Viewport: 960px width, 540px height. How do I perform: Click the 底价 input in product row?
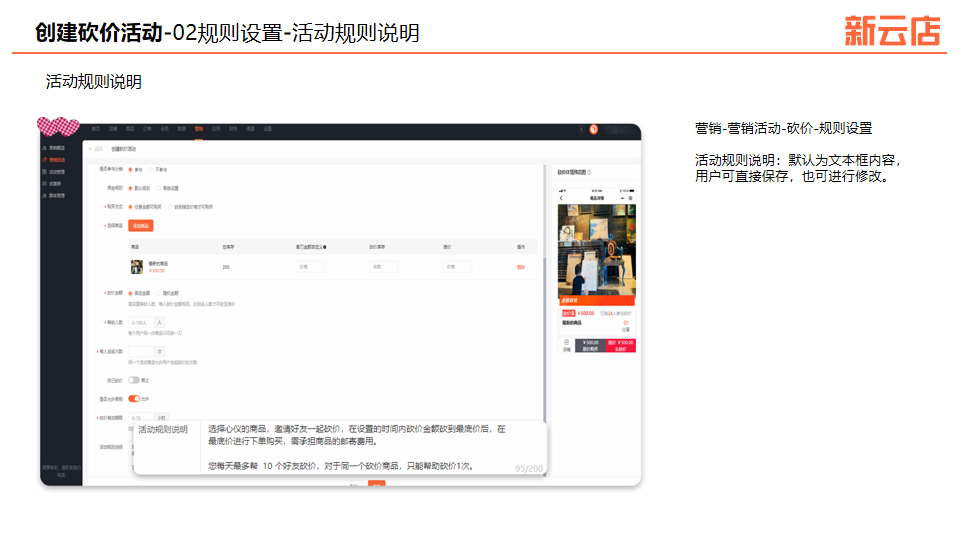[457, 267]
